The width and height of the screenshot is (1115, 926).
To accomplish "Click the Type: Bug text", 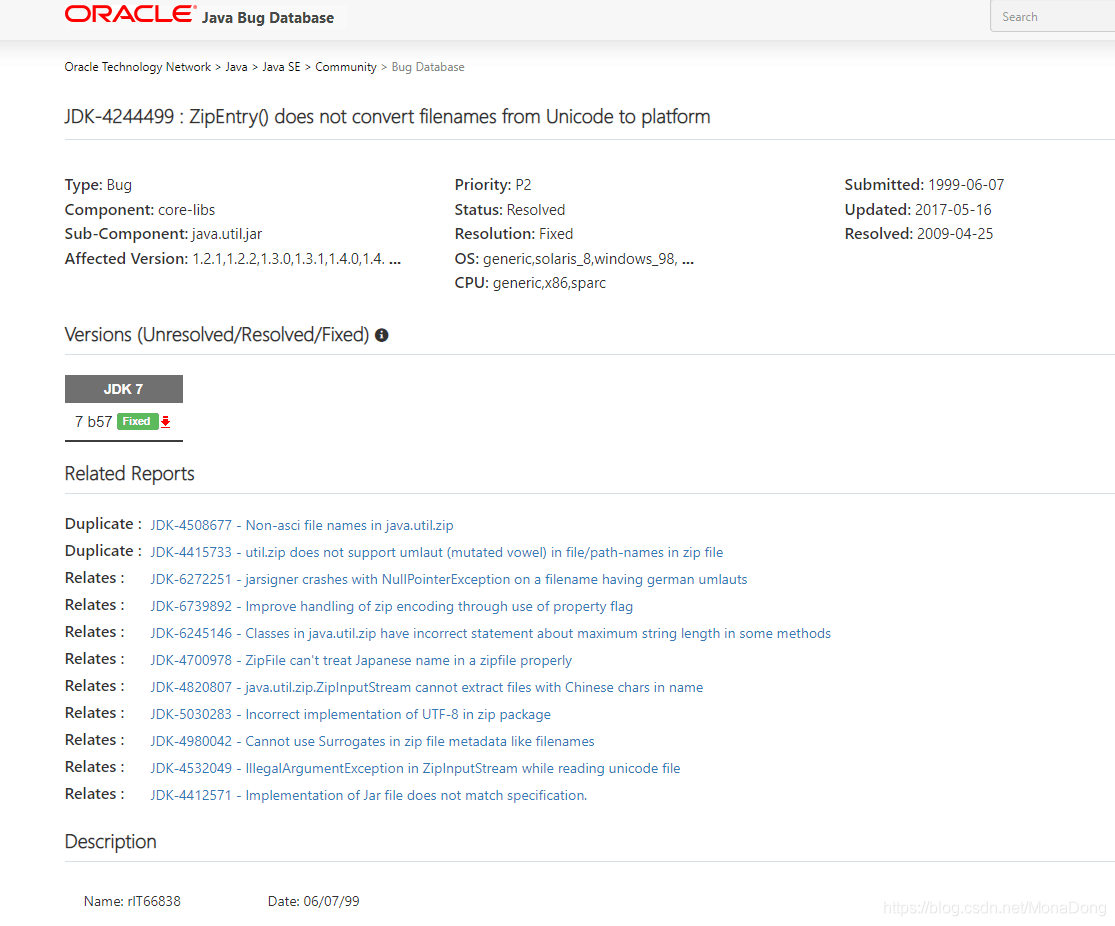I will click(x=98, y=185).
